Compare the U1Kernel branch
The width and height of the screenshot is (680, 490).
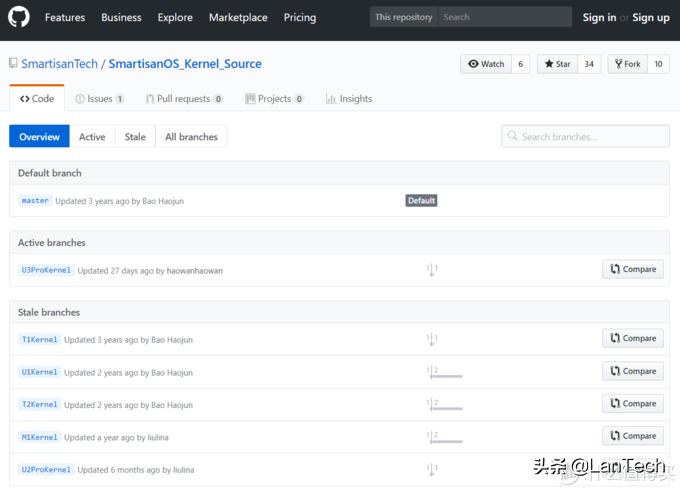click(x=633, y=371)
